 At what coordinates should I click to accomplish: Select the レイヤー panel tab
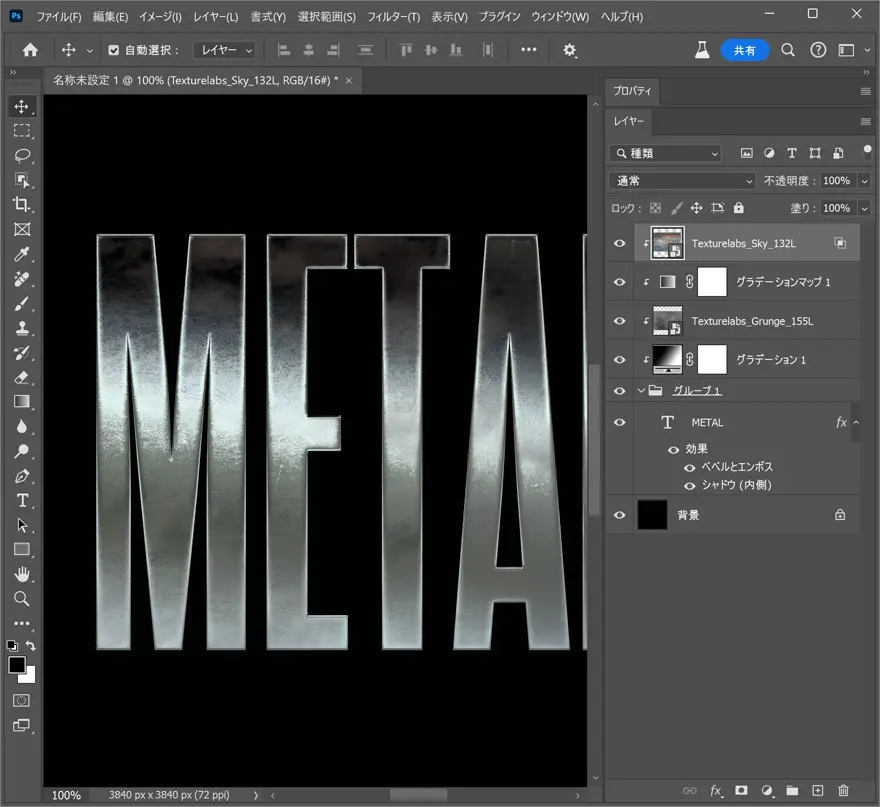(x=629, y=121)
